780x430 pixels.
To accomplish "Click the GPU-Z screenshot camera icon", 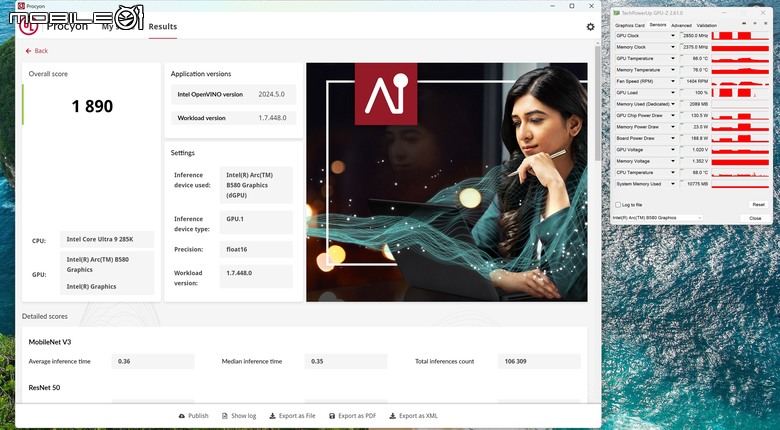I will click(745, 24).
